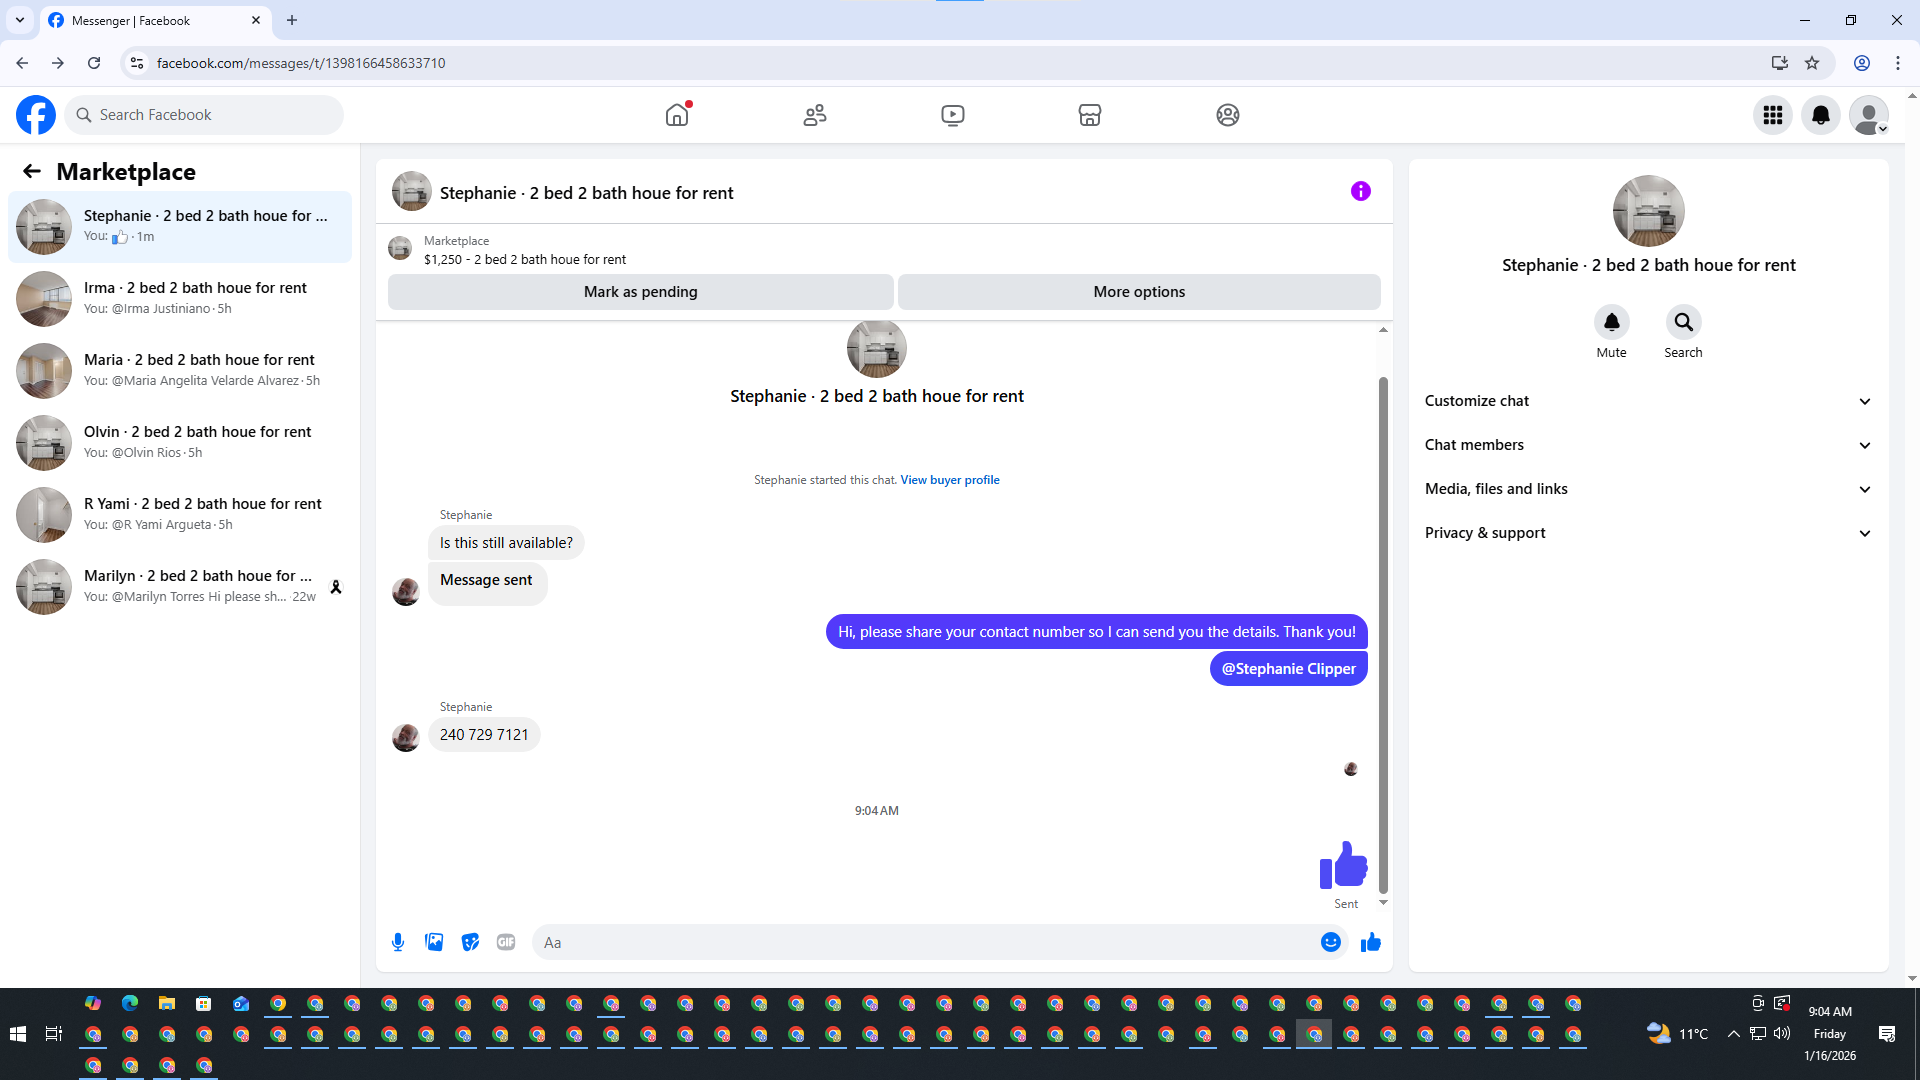Click the voice clip microphone icon

pyautogui.click(x=398, y=942)
